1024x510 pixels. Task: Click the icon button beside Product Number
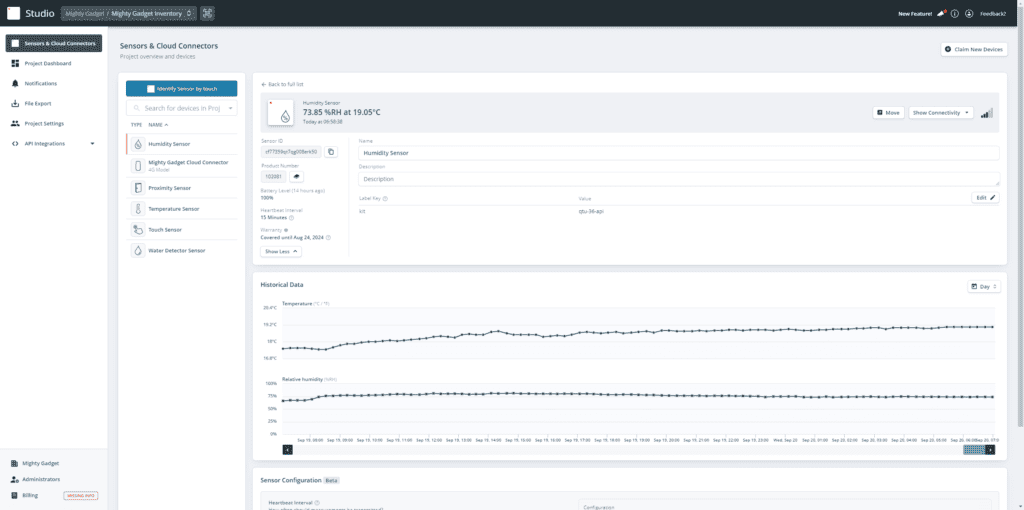tap(297, 176)
